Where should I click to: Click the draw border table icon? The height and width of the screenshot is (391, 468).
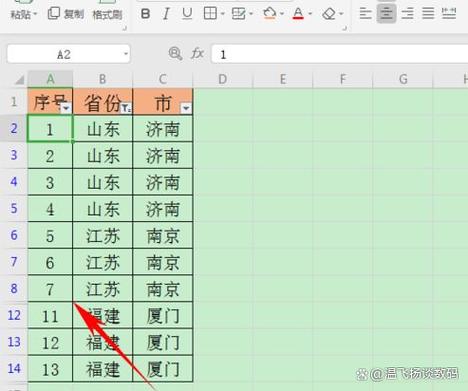pyautogui.click(x=238, y=14)
